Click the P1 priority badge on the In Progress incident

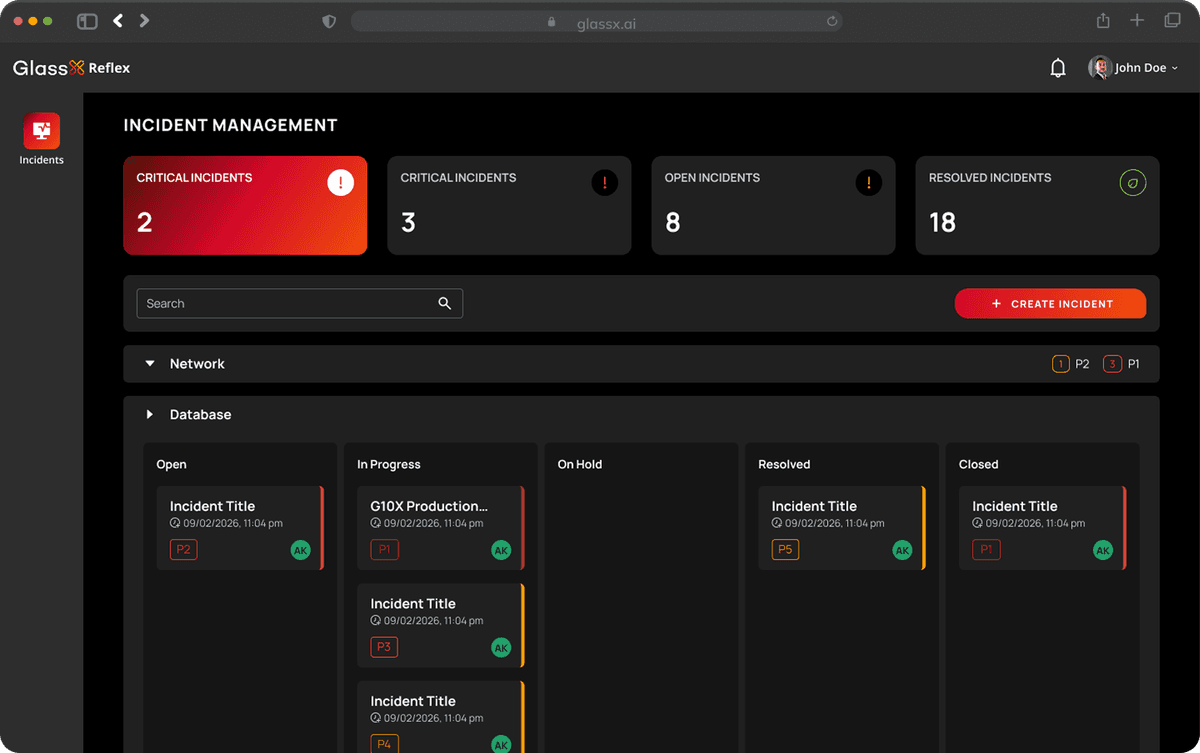[384, 549]
